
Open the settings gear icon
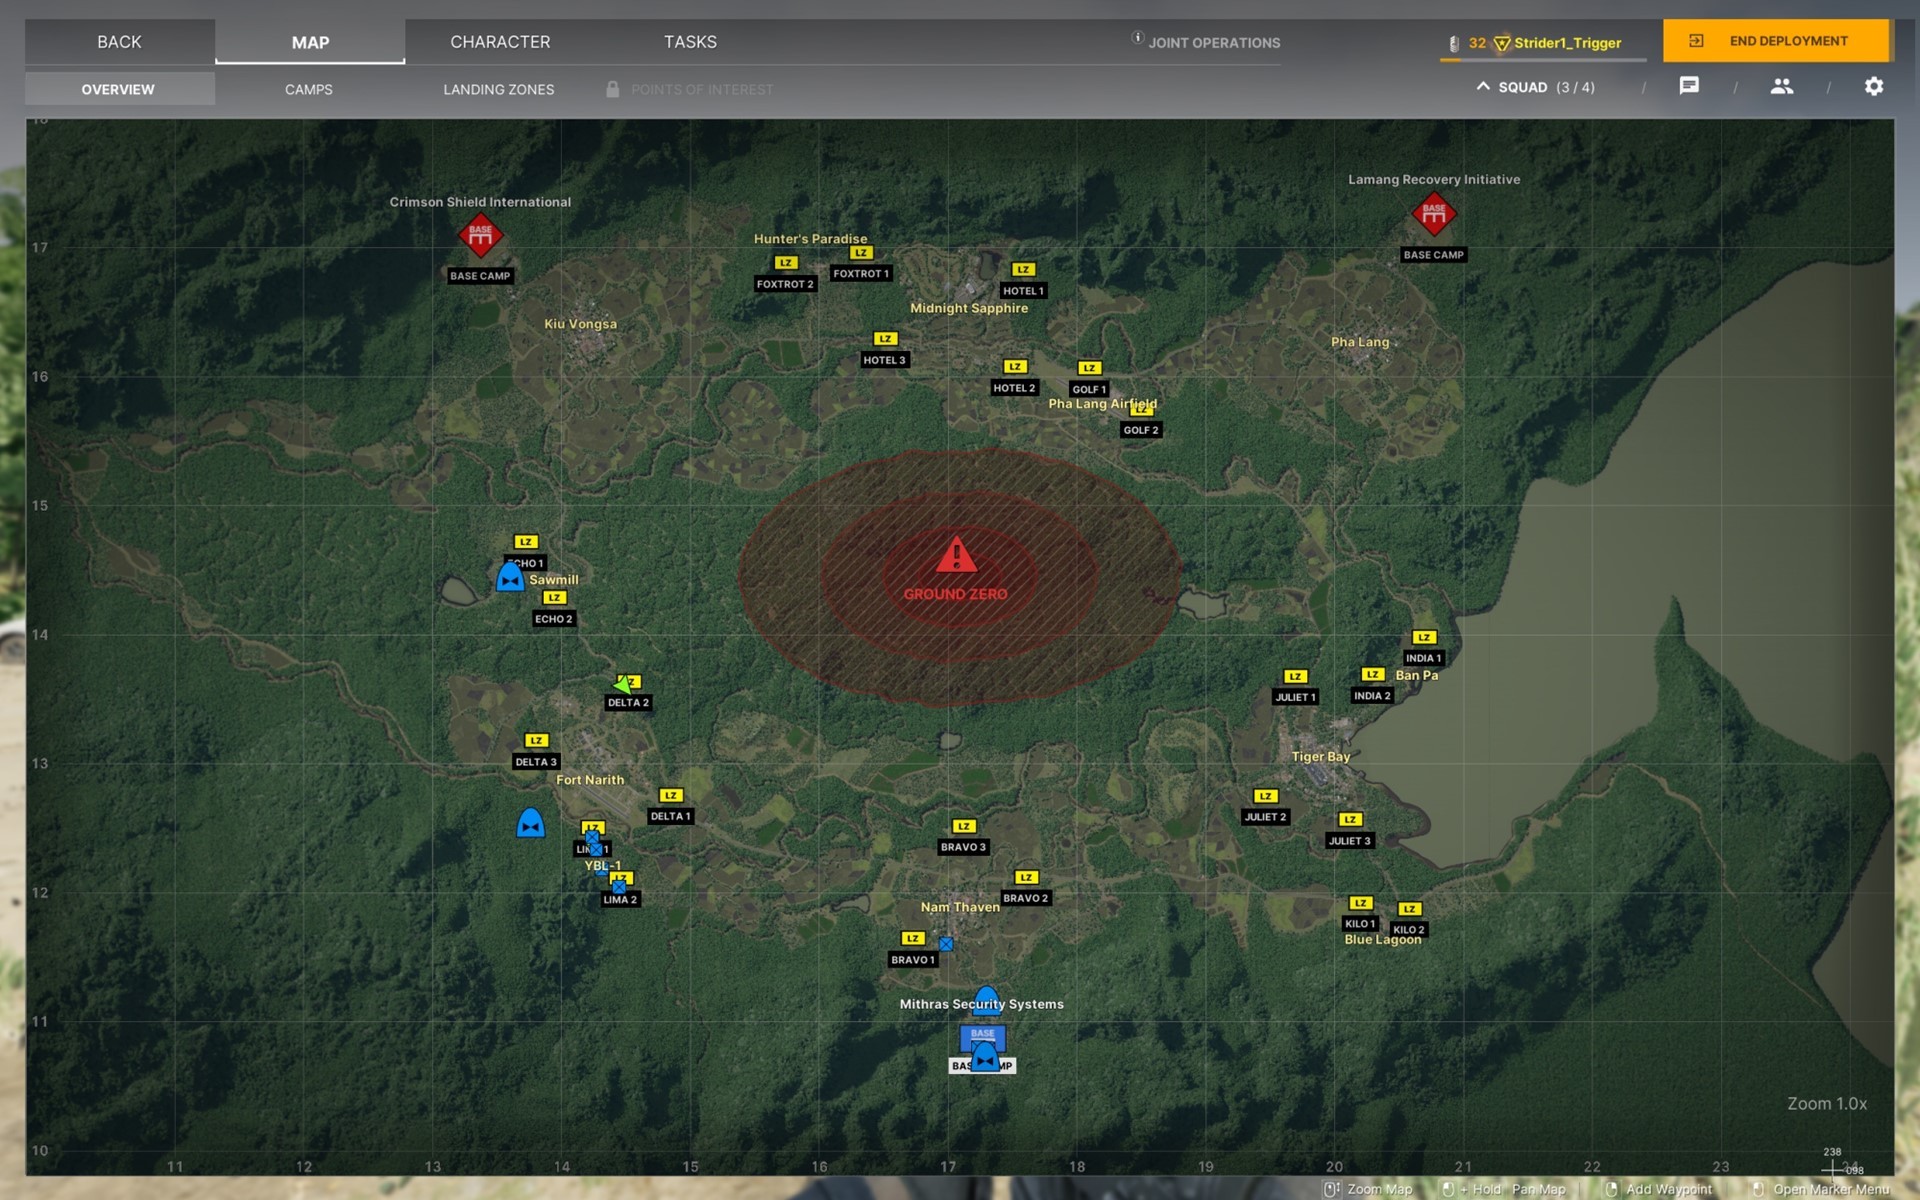(1874, 86)
